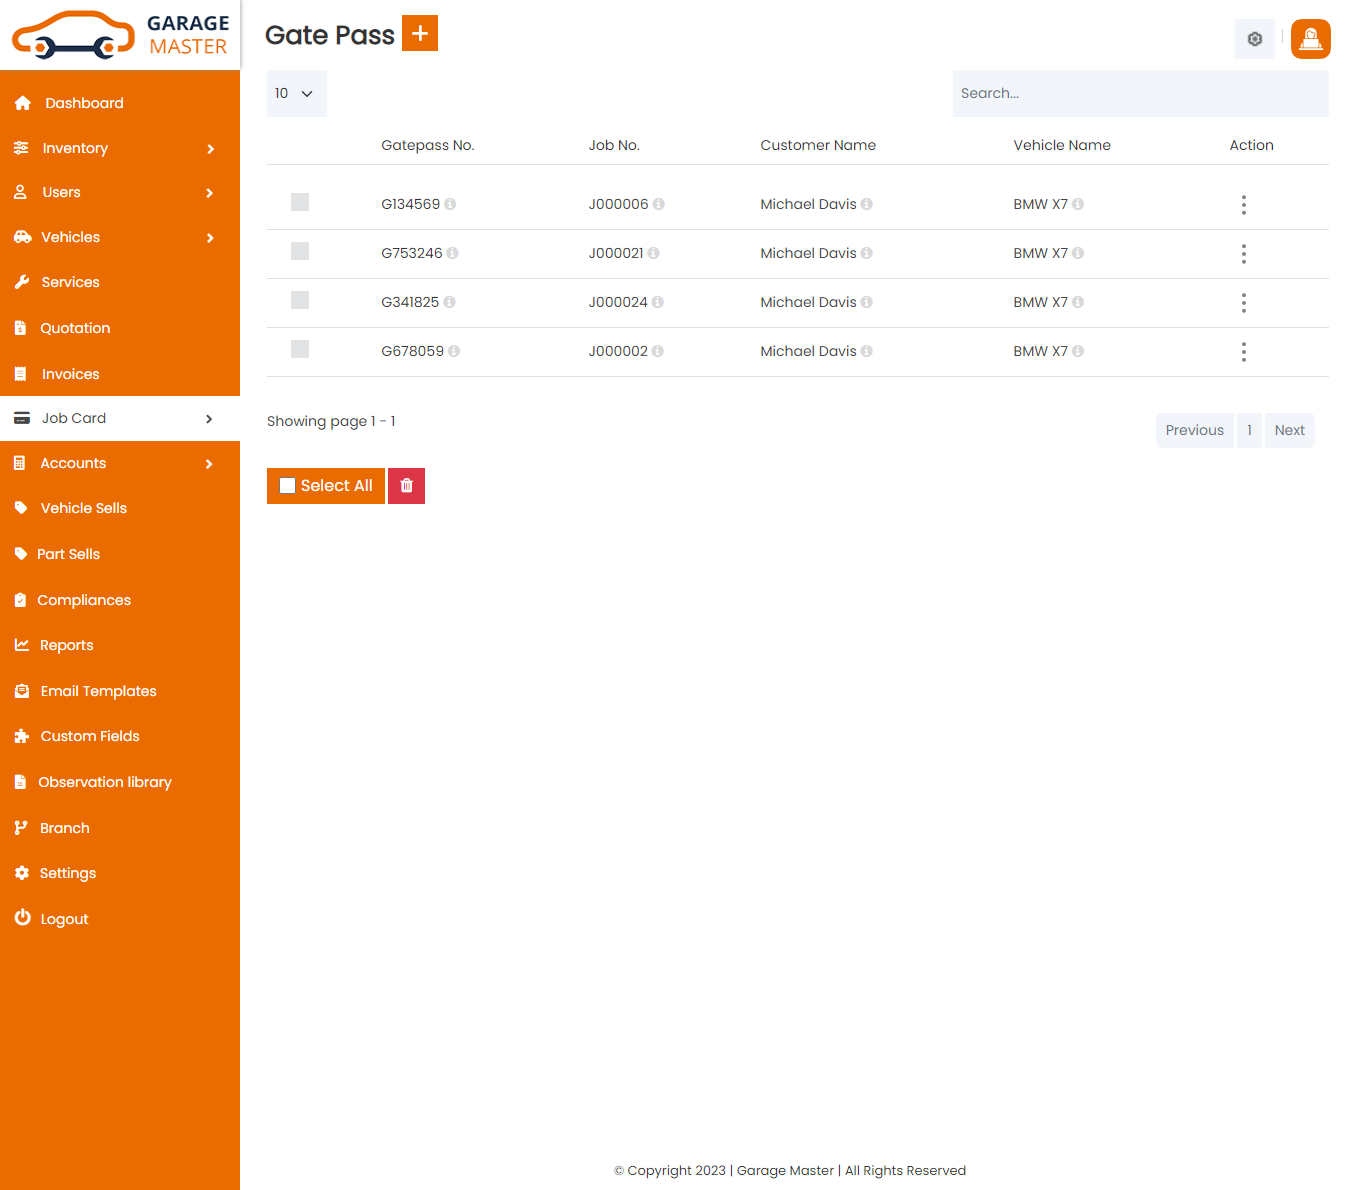The width and height of the screenshot is (1366, 1190).
Task: Click the orange plus icon to add a gate pass
Action: click(420, 33)
